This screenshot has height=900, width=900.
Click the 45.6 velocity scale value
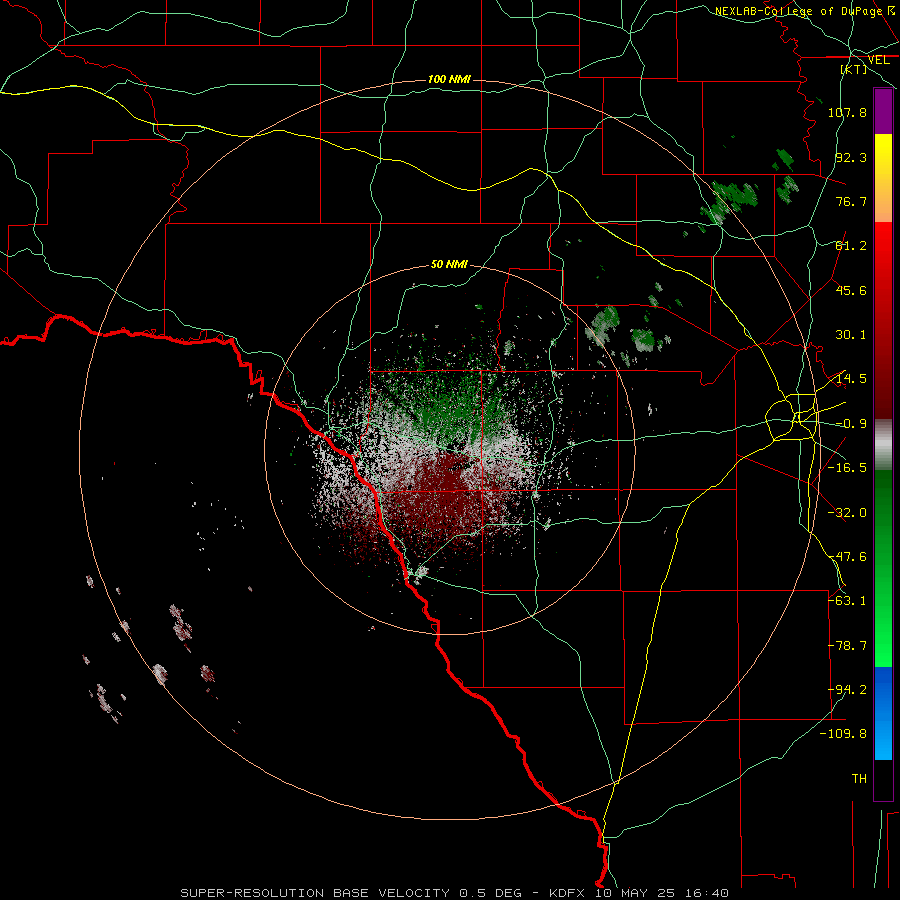click(851, 290)
